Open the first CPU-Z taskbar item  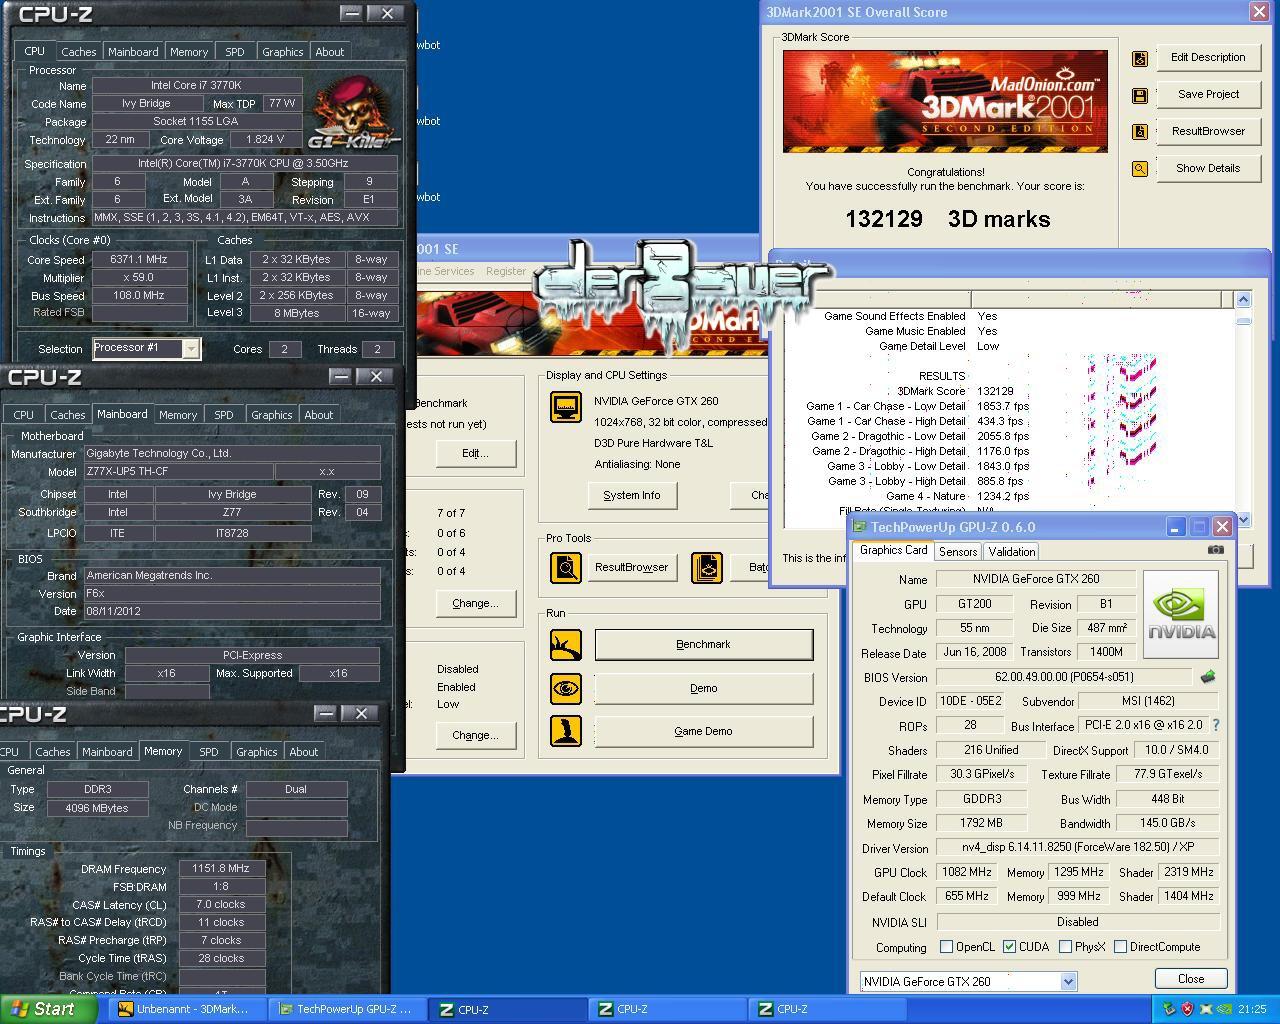click(508, 1009)
